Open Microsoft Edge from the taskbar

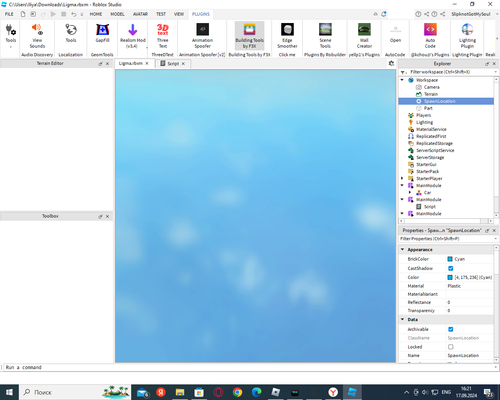[256, 392]
